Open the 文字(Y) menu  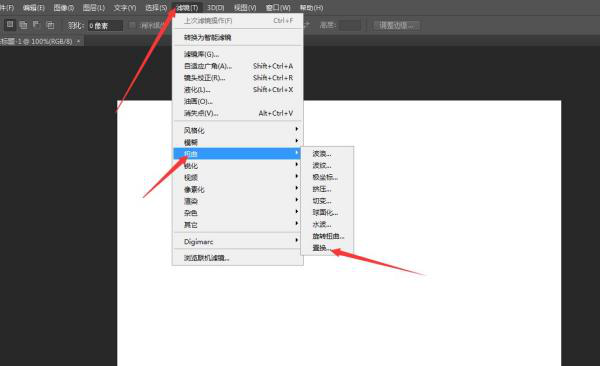click(125, 8)
